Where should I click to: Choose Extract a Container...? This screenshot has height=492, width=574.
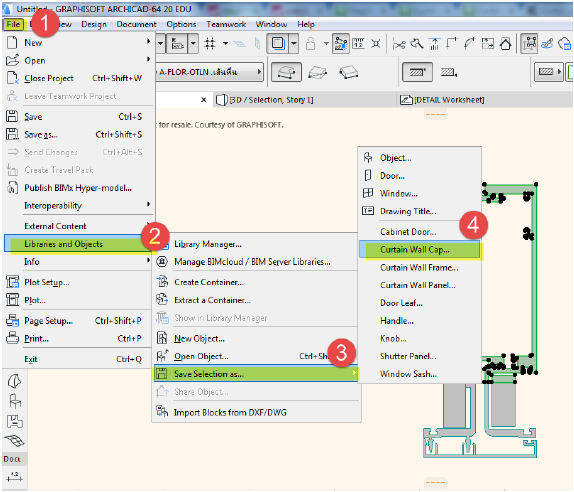(x=256, y=300)
